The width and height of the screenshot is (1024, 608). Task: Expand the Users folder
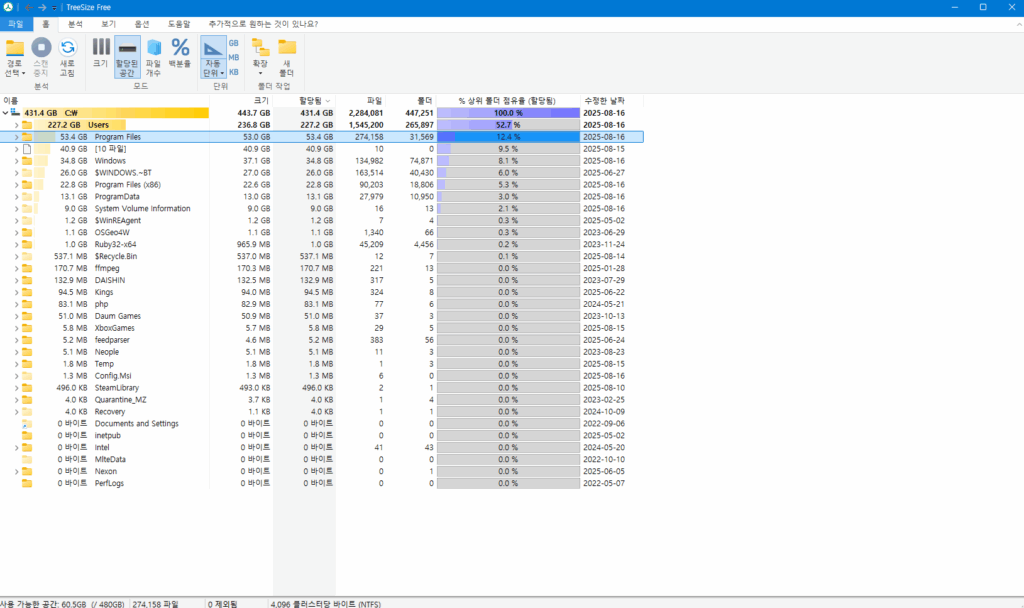tap(16, 125)
